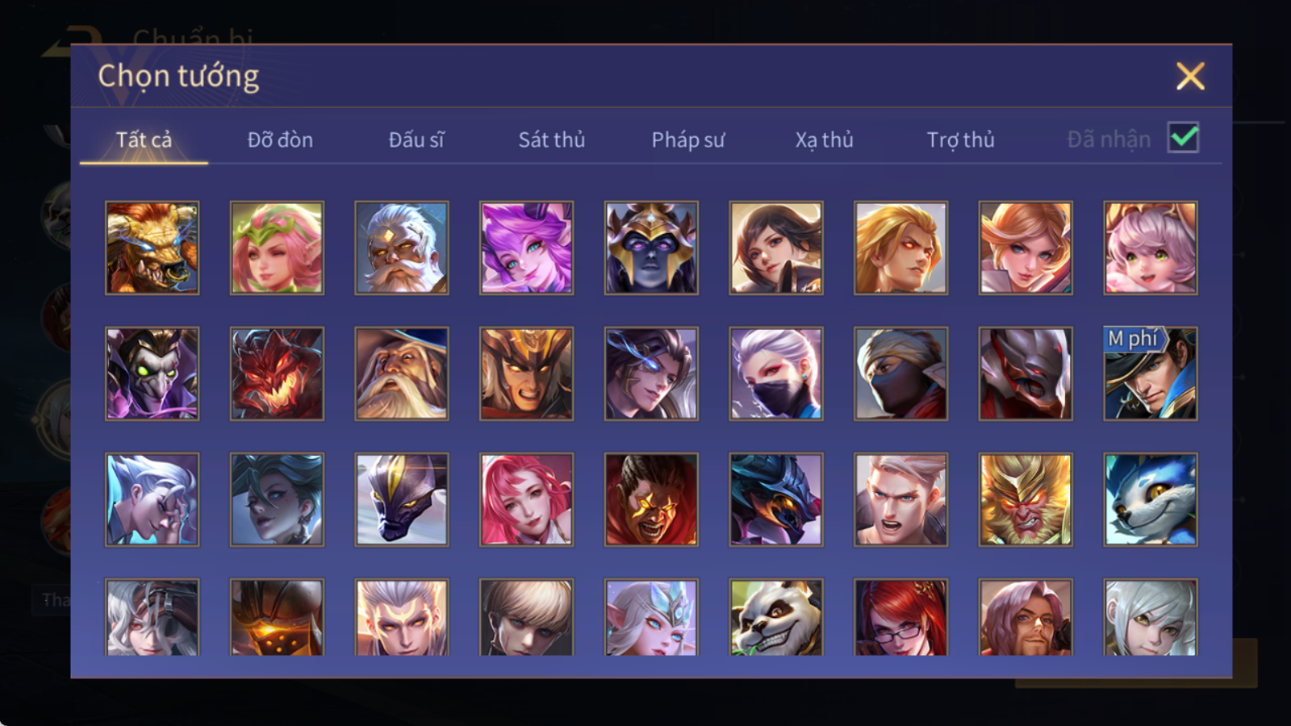Pick the blue fox hero portrait
Viewport: 1291px width, 726px height.
[1150, 500]
